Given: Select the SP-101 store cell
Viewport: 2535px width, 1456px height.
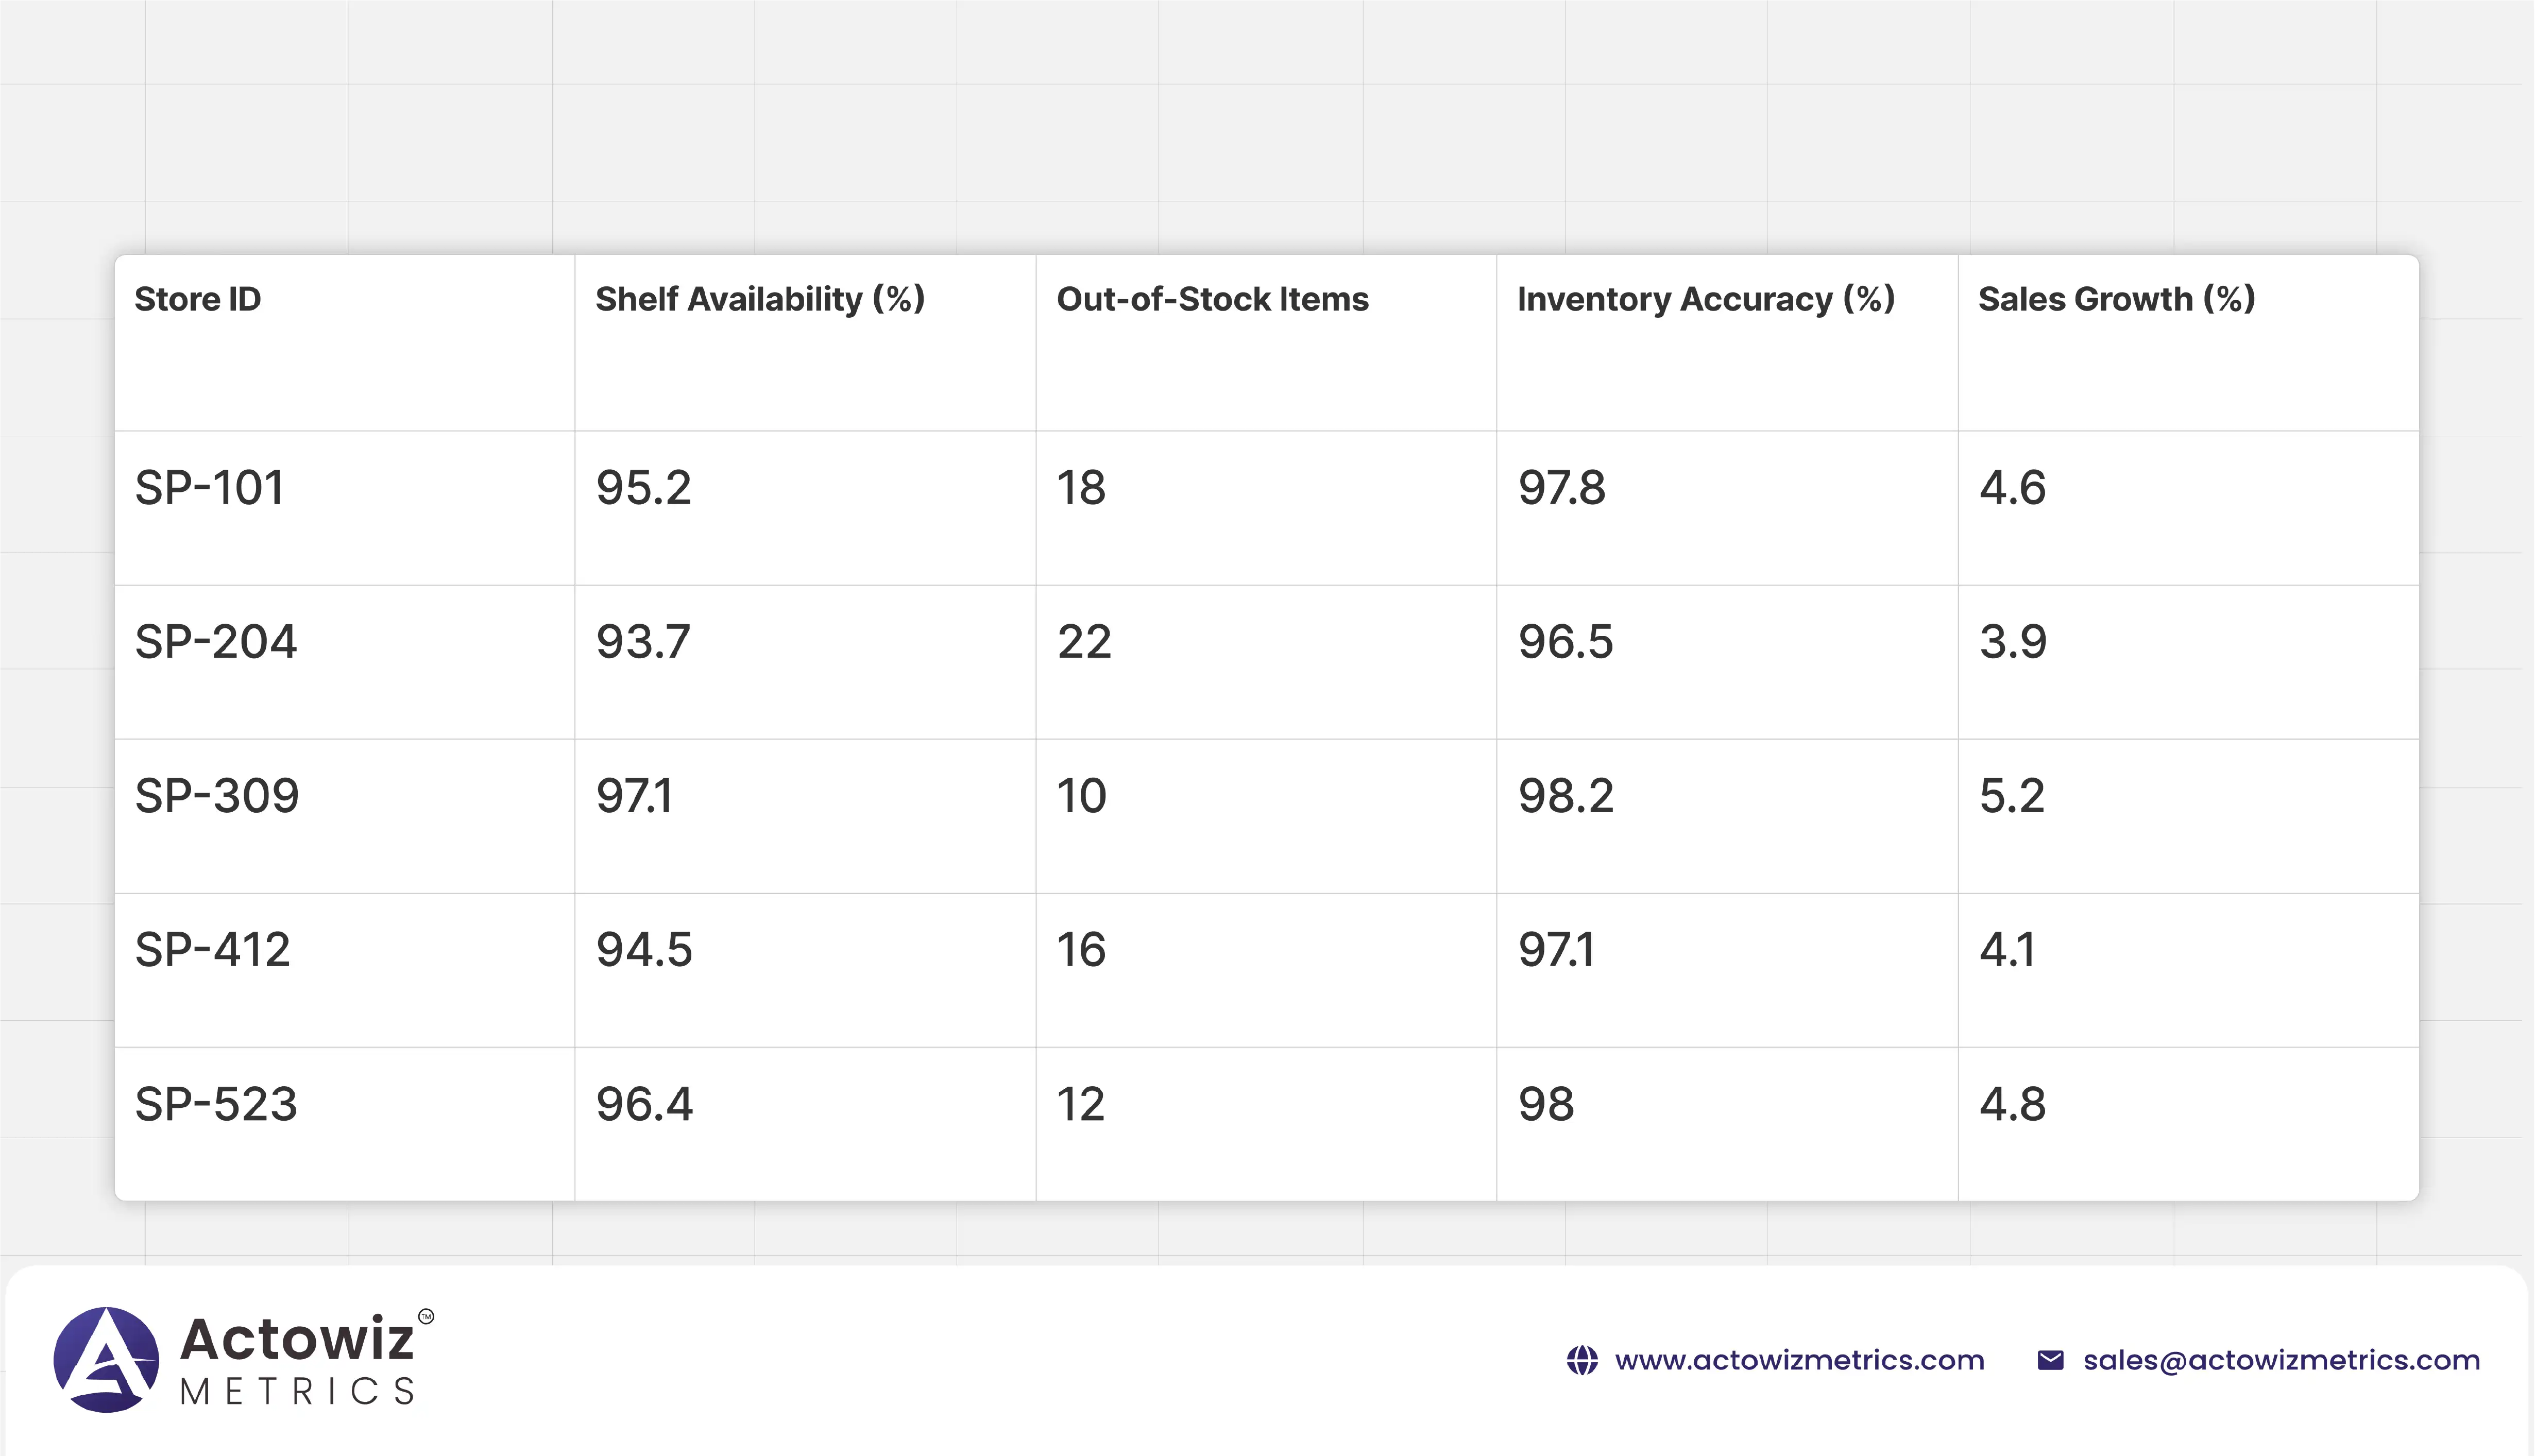Looking at the screenshot, I should (x=210, y=488).
